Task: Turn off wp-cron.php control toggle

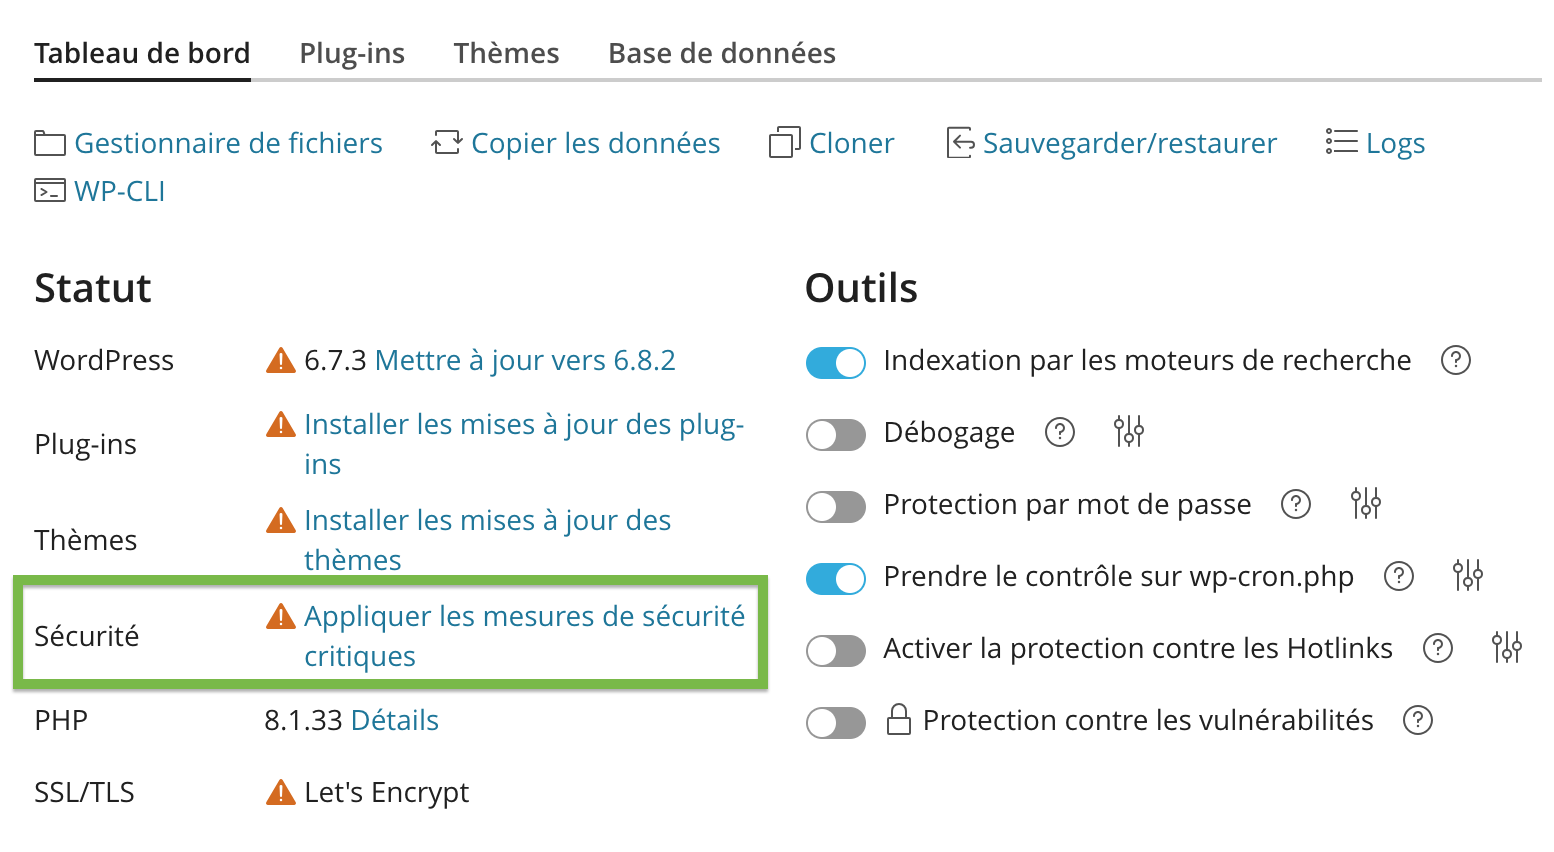Action: (836, 578)
